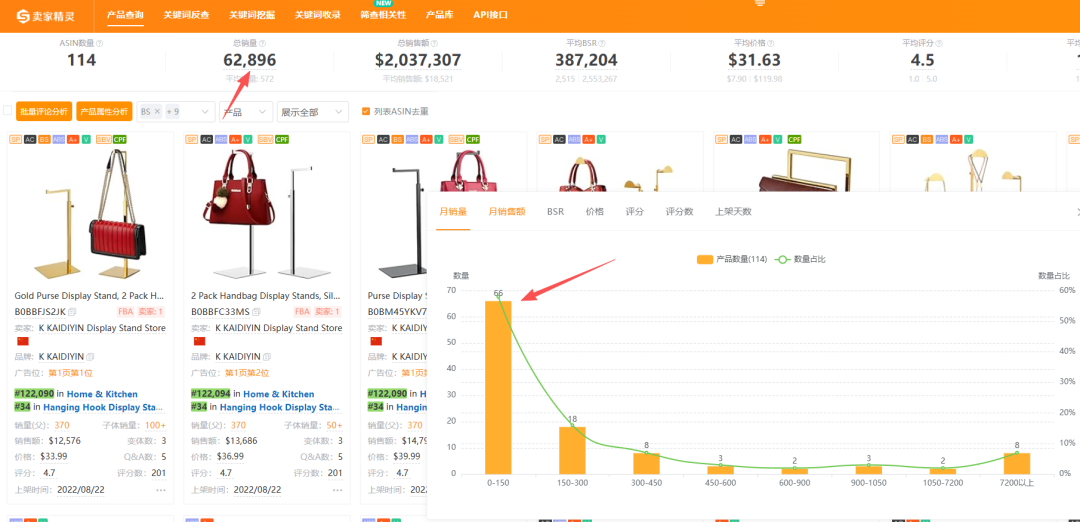Click 产品属性分析 button
The width and height of the screenshot is (1080, 522).
point(103,112)
